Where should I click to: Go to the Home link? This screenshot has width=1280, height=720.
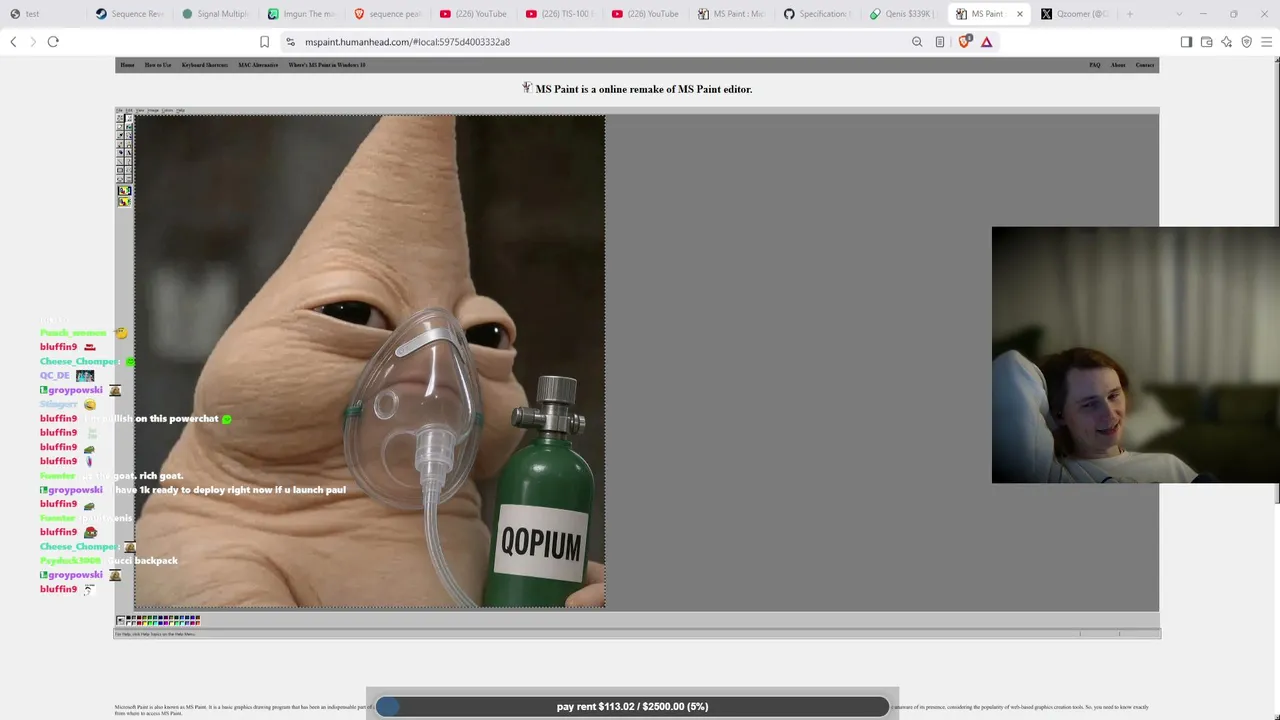coord(128,65)
